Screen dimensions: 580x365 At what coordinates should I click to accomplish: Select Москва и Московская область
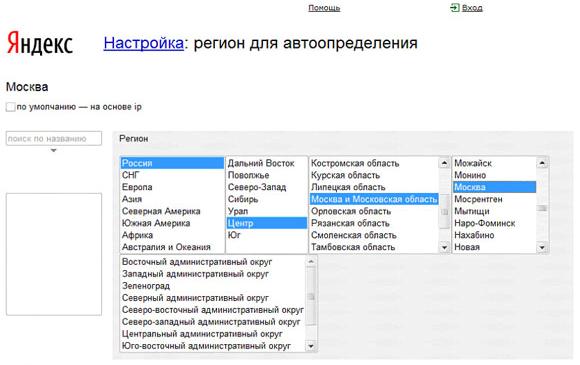[x=374, y=199]
